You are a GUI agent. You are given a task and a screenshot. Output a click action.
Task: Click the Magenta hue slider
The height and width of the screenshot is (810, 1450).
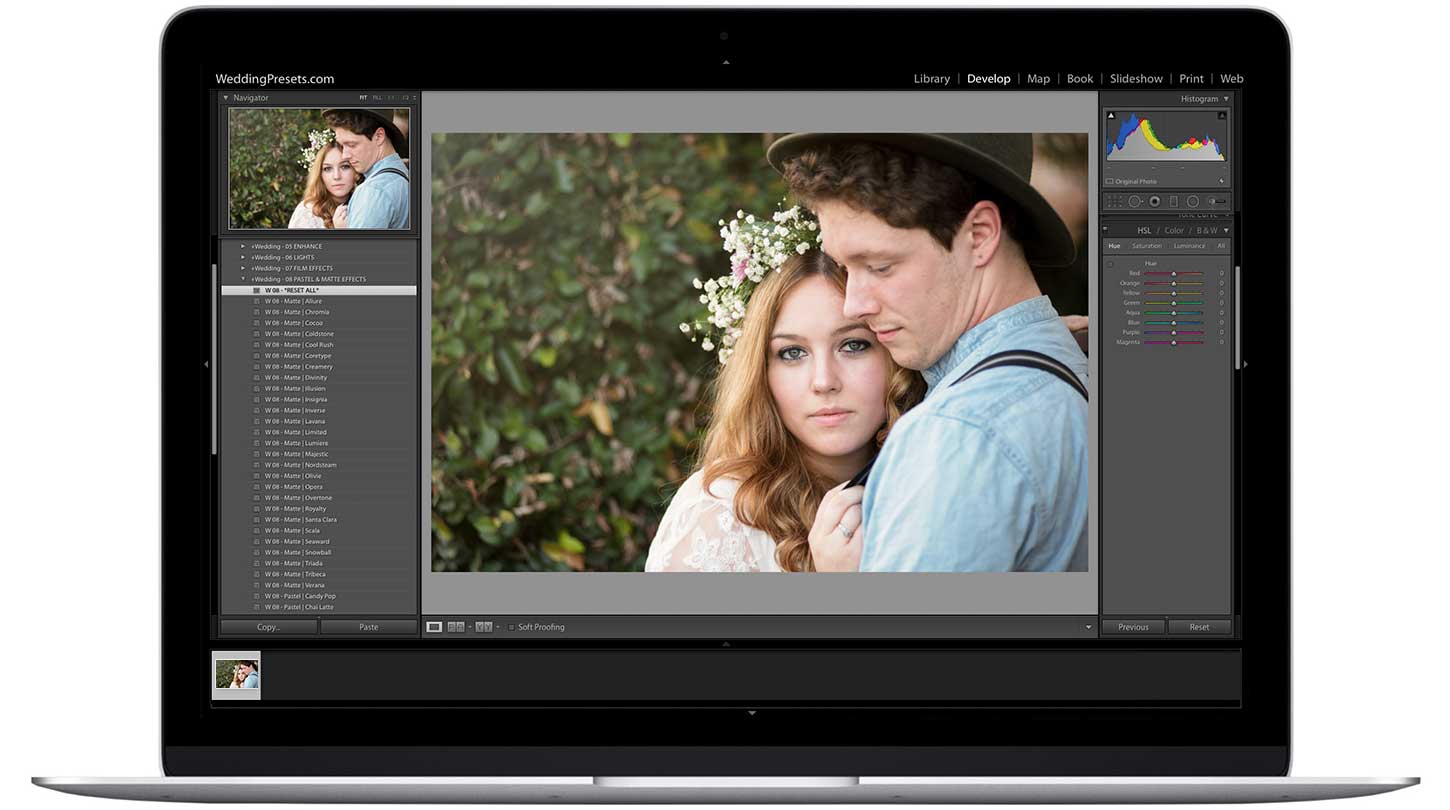point(1173,342)
